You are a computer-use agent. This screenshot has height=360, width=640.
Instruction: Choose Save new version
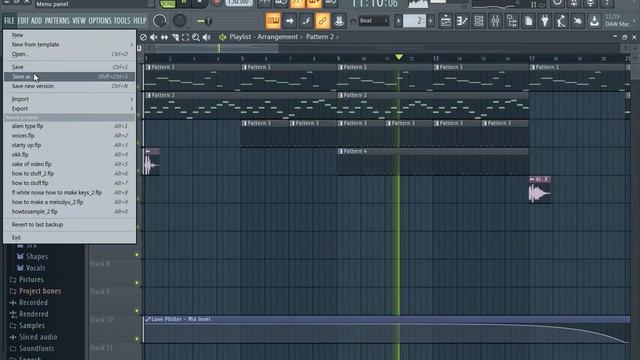click(x=69, y=86)
